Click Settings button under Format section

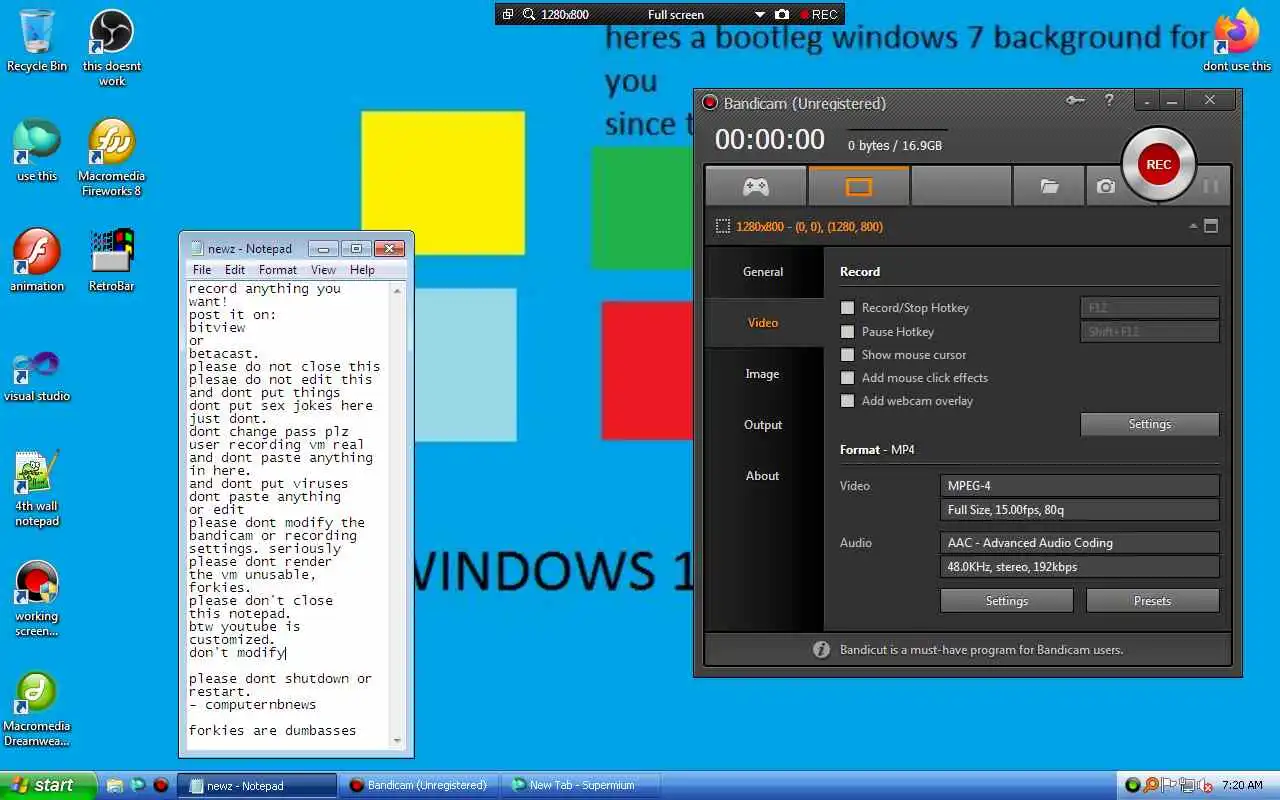click(1007, 601)
